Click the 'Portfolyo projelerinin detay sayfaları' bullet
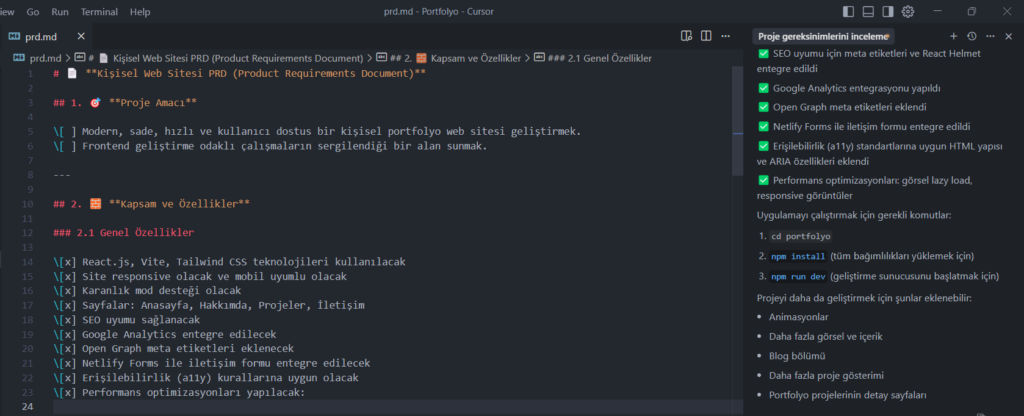The image size is (1024, 416). click(x=848, y=395)
